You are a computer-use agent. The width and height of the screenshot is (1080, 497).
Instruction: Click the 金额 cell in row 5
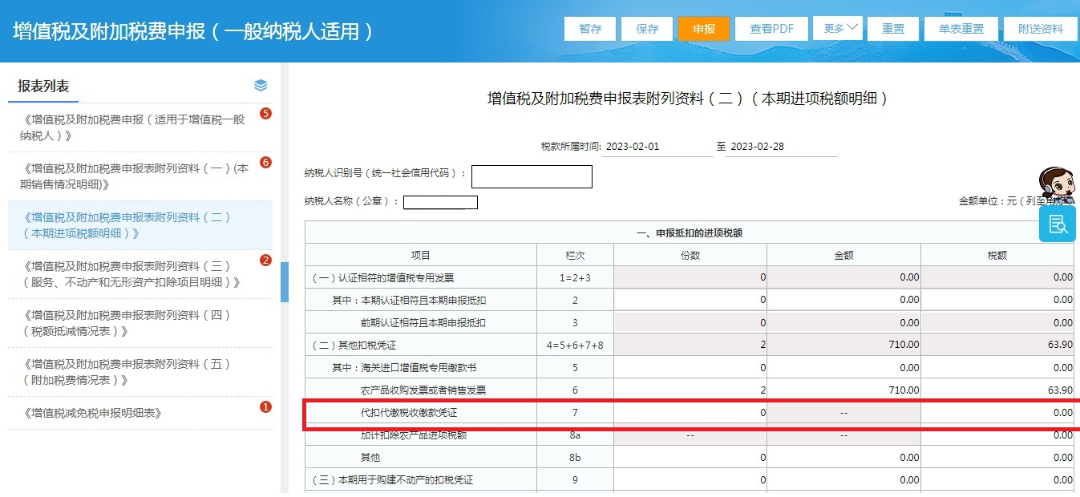click(x=843, y=368)
